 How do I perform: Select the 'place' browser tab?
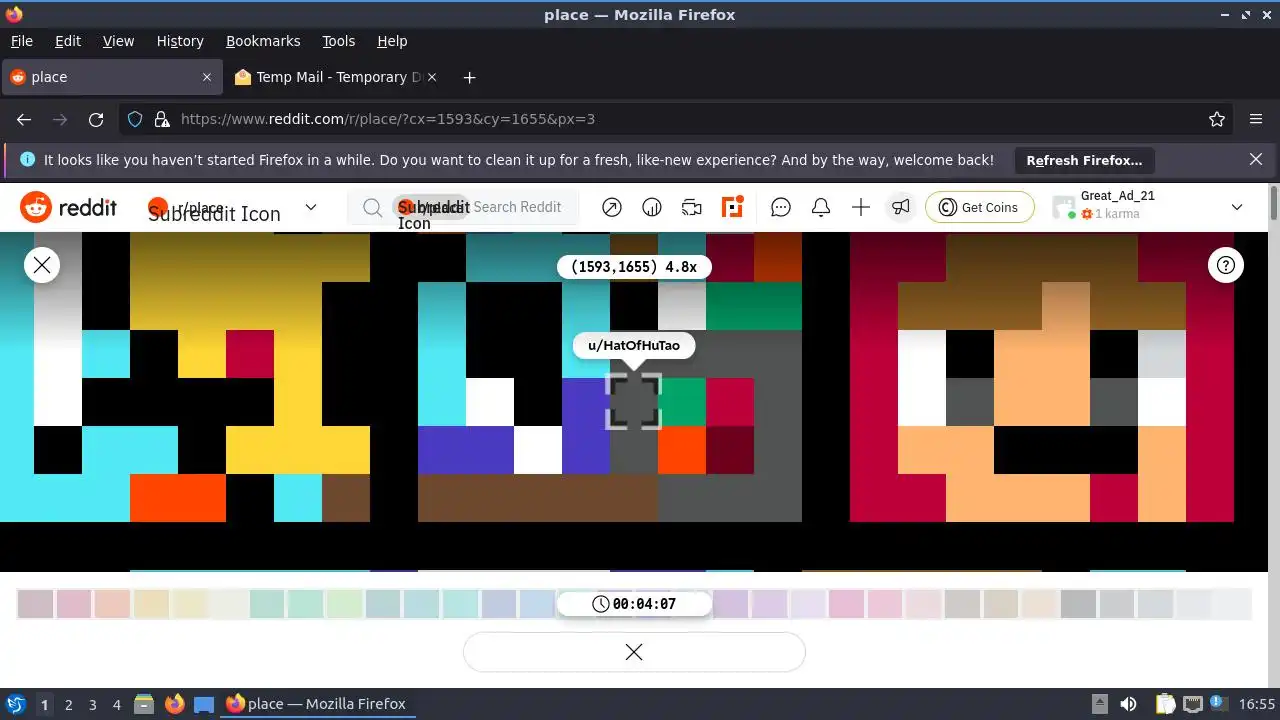tap(110, 77)
